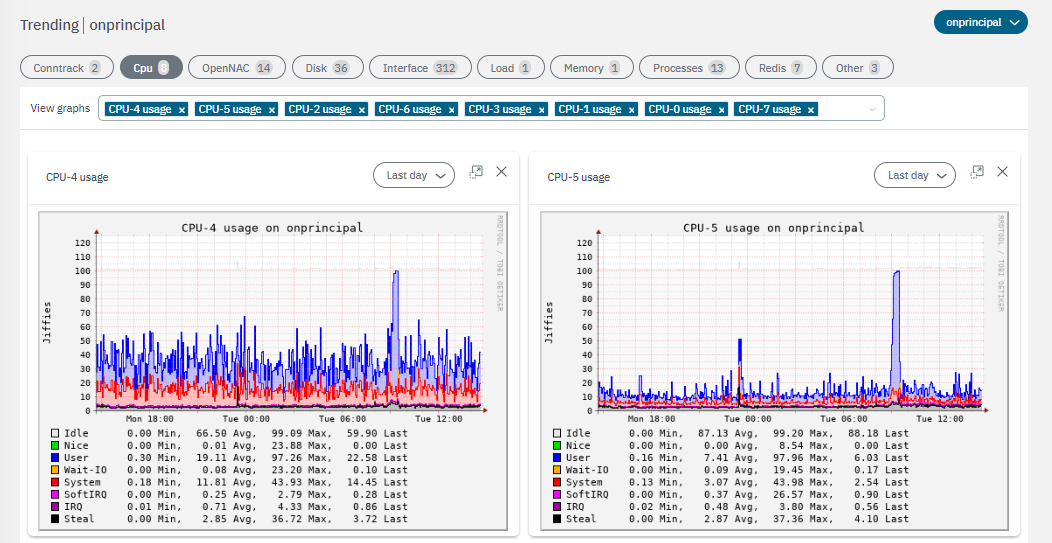
Task: Open Last day selector for CPU-4
Action: click(x=414, y=175)
